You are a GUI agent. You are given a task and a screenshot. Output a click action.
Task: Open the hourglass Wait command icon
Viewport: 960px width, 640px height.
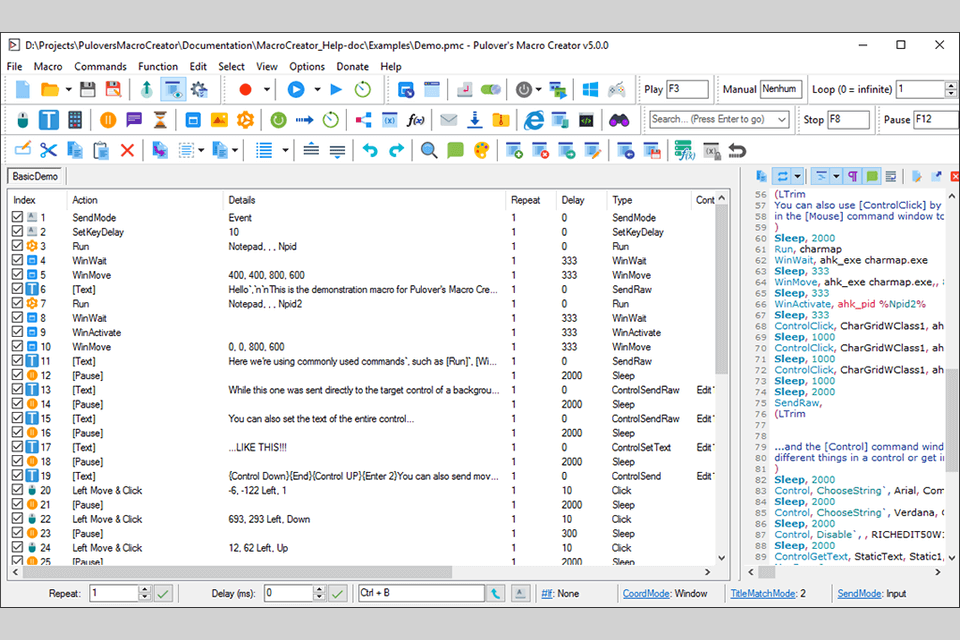coord(160,119)
